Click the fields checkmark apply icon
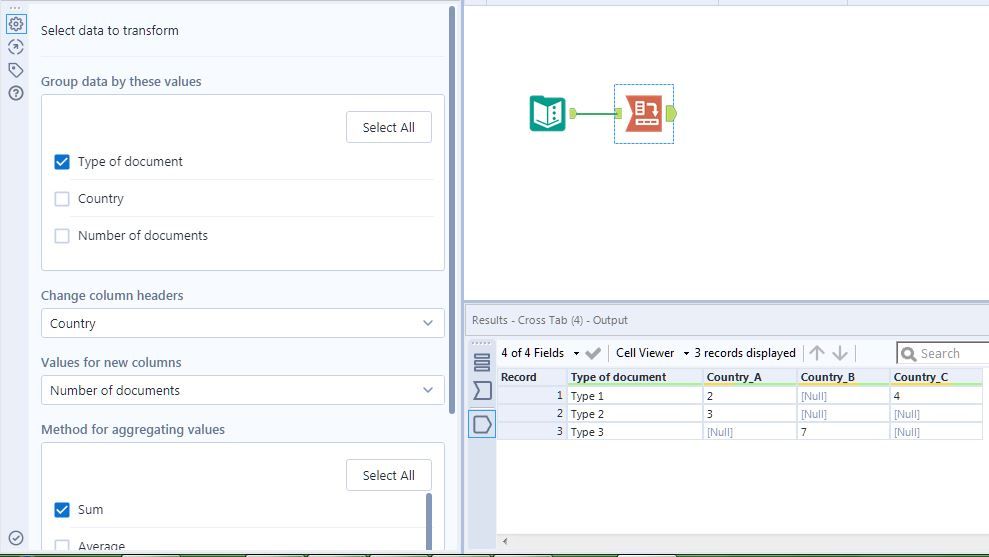Screen dimensions: 989x557 pos(593,353)
